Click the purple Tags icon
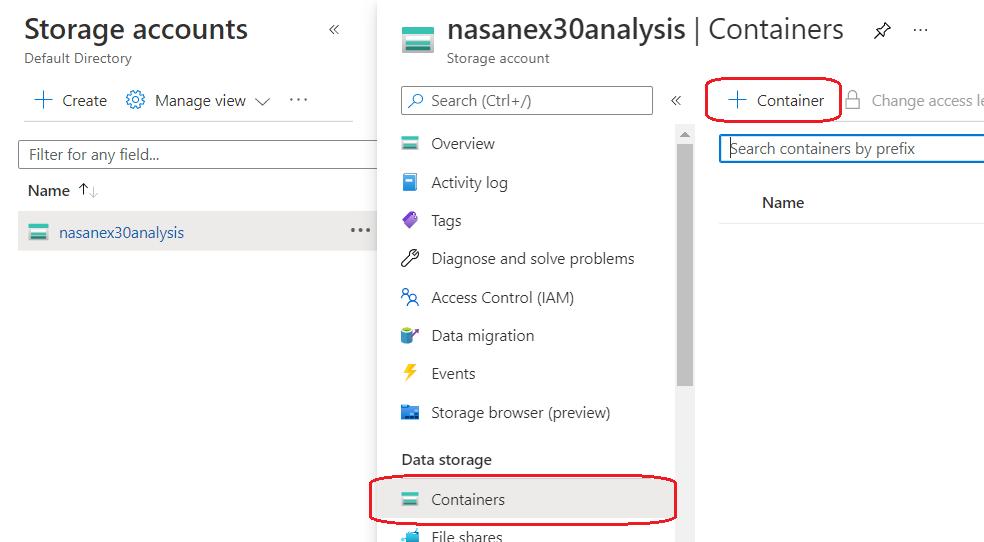The height and width of the screenshot is (542, 984). coord(410,220)
